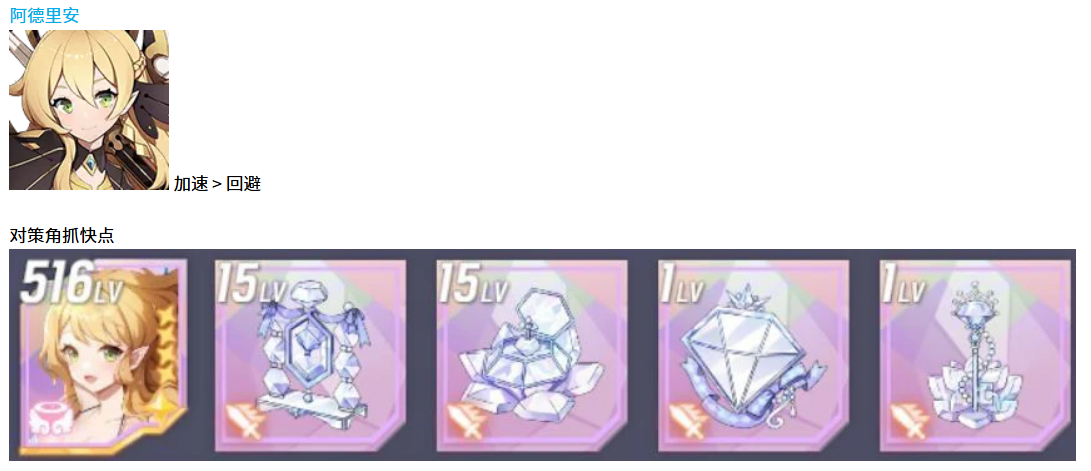This screenshot has width=1091, height=471.
Task: Click sword badge on mirror-stand gem
Action: pos(244,422)
